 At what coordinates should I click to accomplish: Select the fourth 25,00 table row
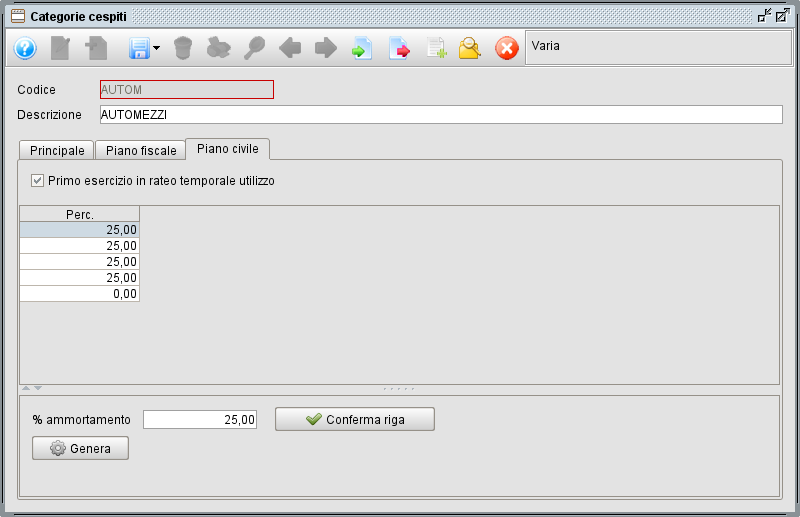(x=80, y=278)
